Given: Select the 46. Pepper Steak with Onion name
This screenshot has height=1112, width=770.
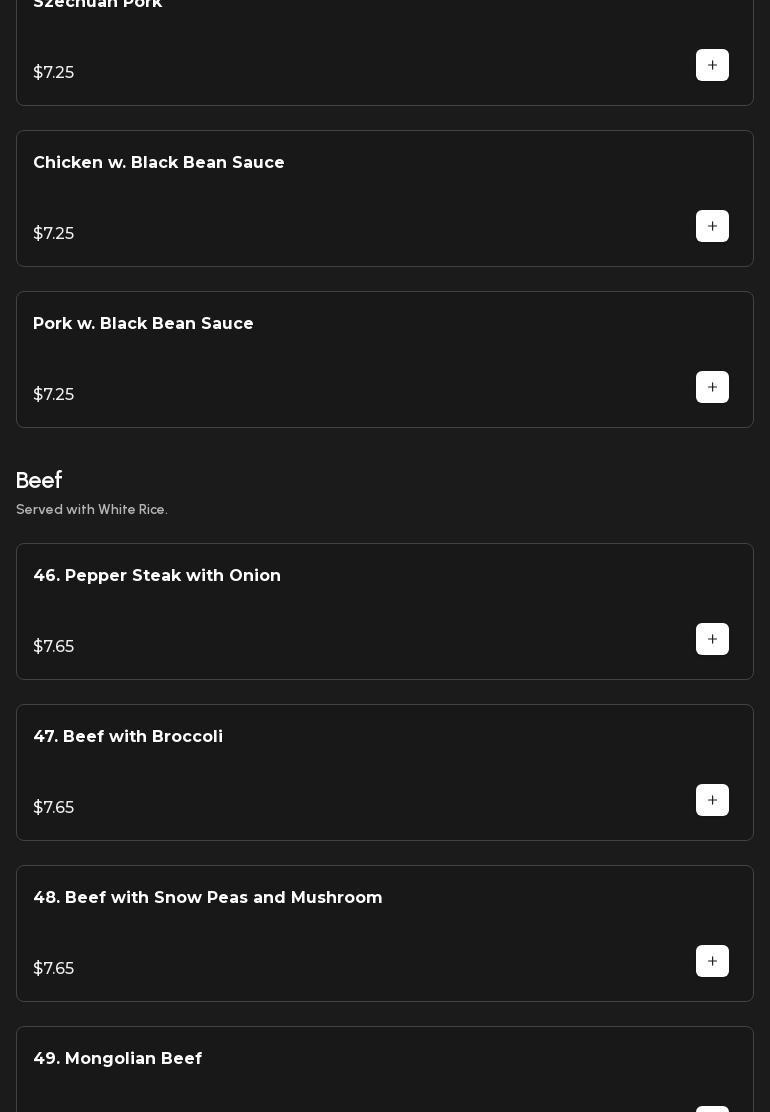Looking at the screenshot, I should pos(157,576).
